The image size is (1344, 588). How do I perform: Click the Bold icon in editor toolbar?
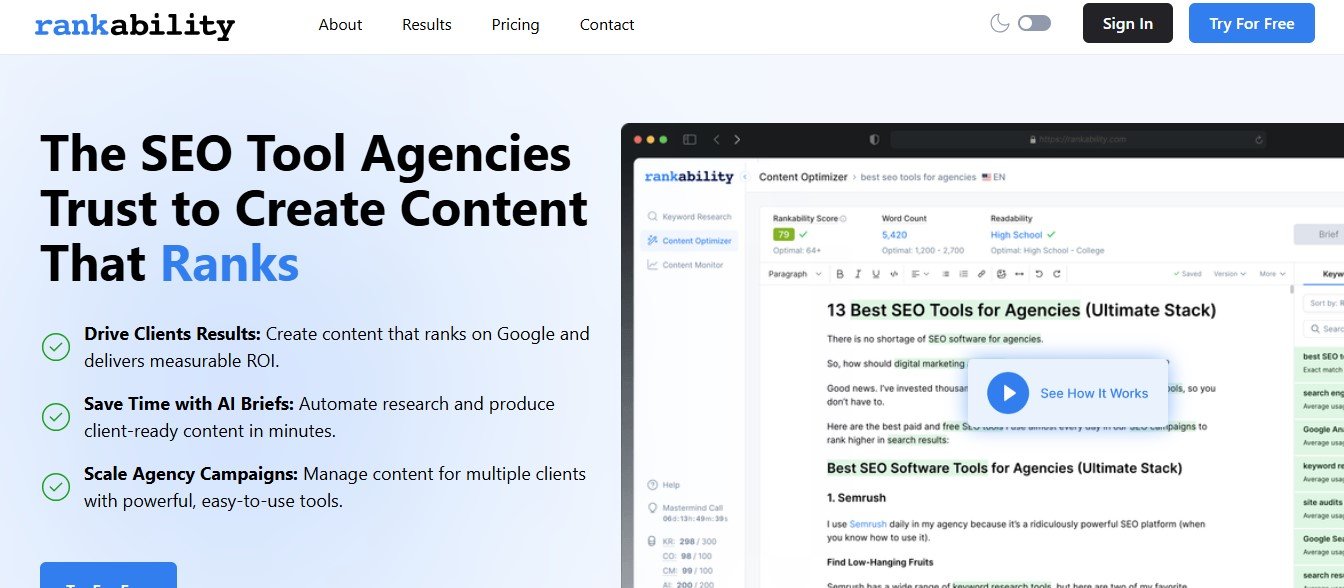pos(840,274)
